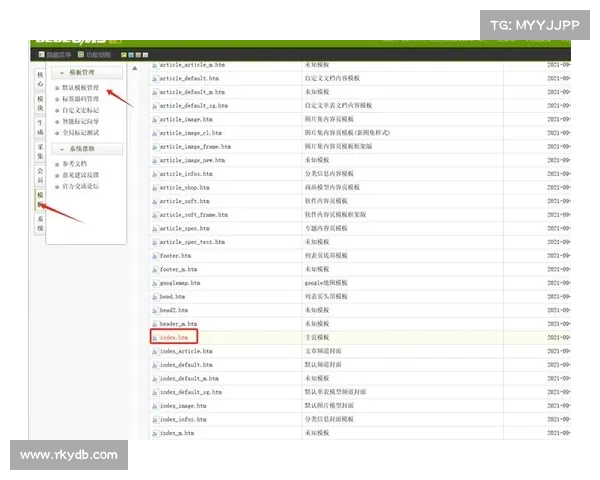Click file icon of header_m.htm
Screen dimensions: 600x480
(x=155, y=324)
